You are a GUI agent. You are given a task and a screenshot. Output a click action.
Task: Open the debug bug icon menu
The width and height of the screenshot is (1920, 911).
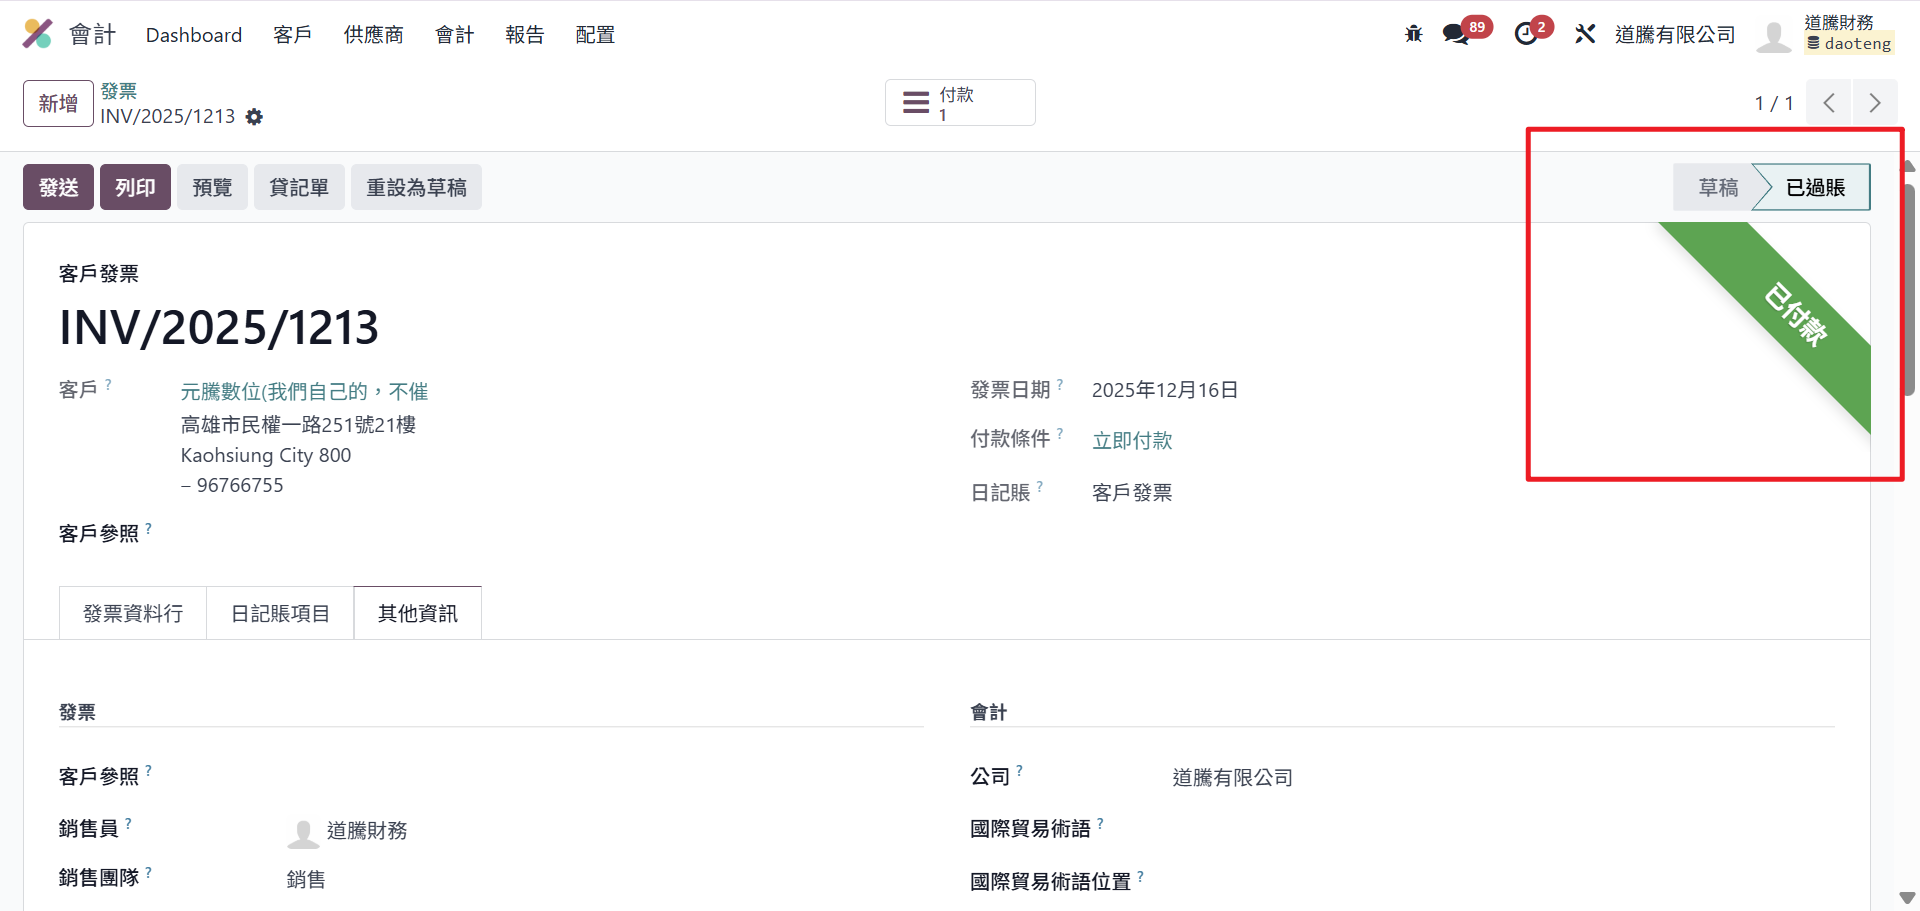[x=1413, y=34]
